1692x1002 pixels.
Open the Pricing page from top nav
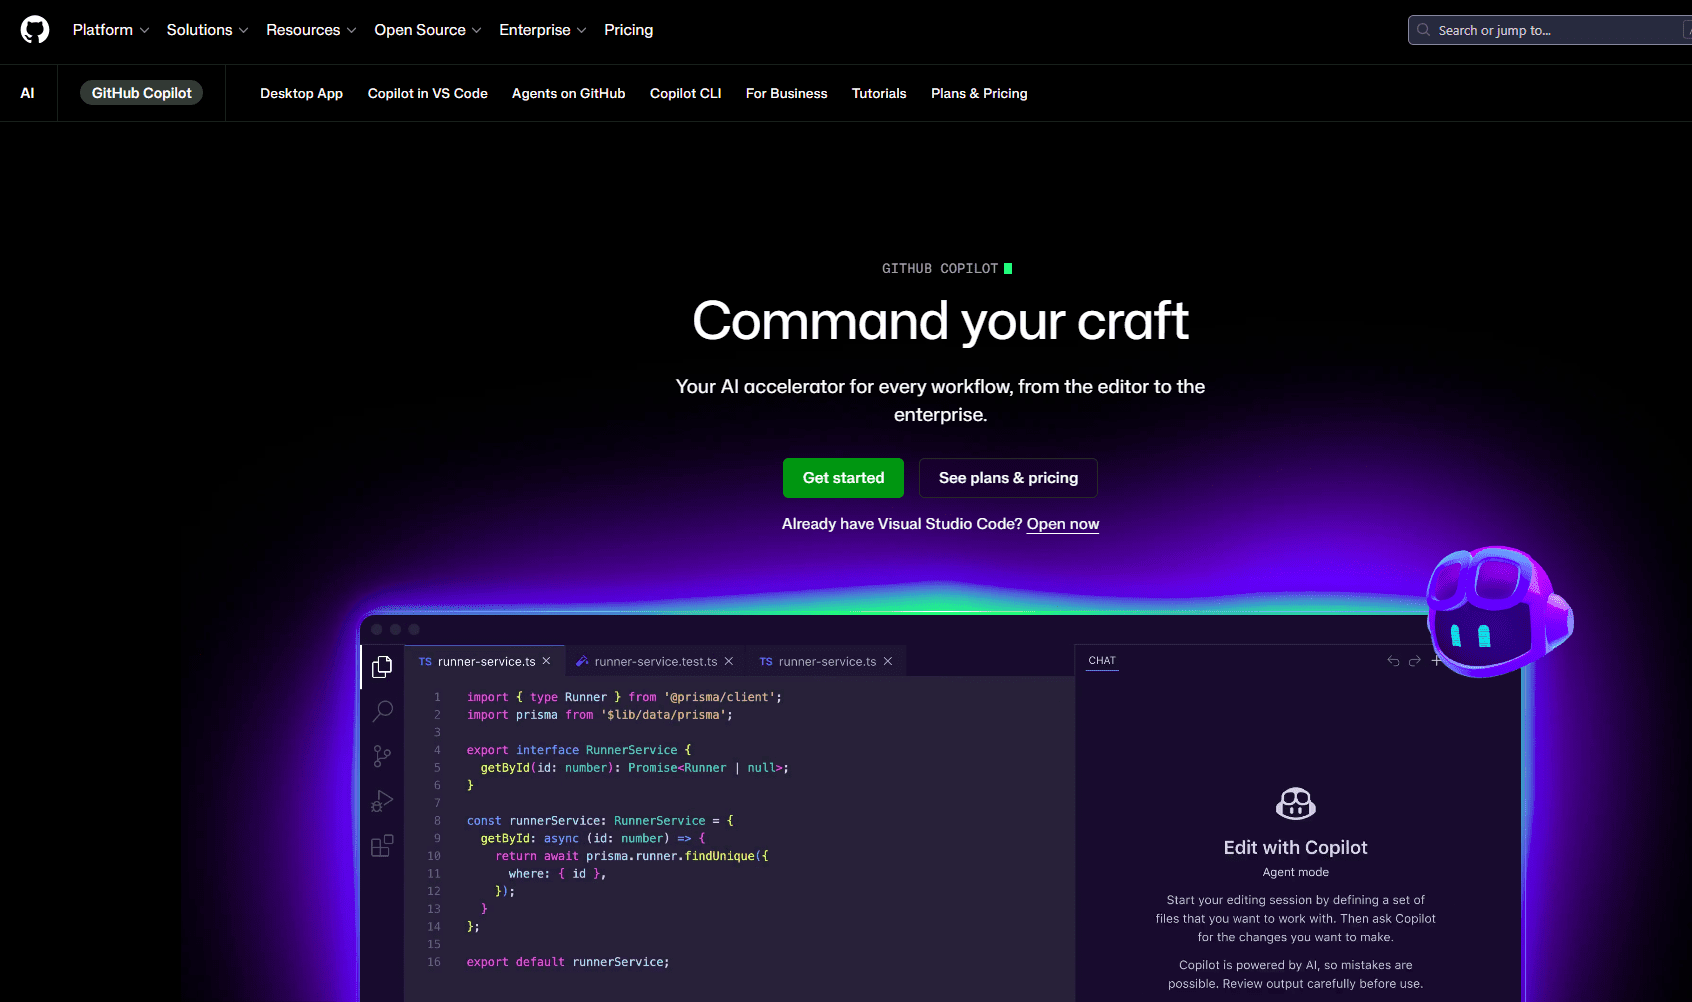(x=628, y=30)
